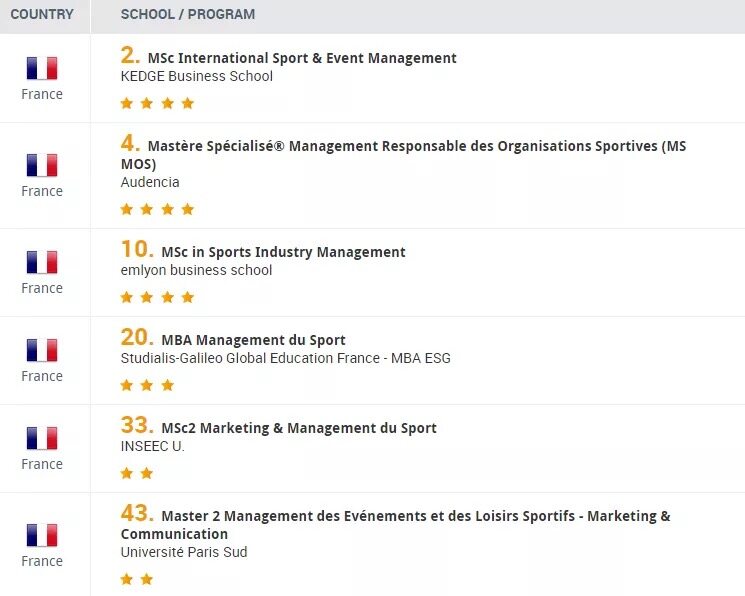The height and width of the screenshot is (596, 745).
Task: Click the four-star rating under KEDGE Business School
Action: click(157, 103)
